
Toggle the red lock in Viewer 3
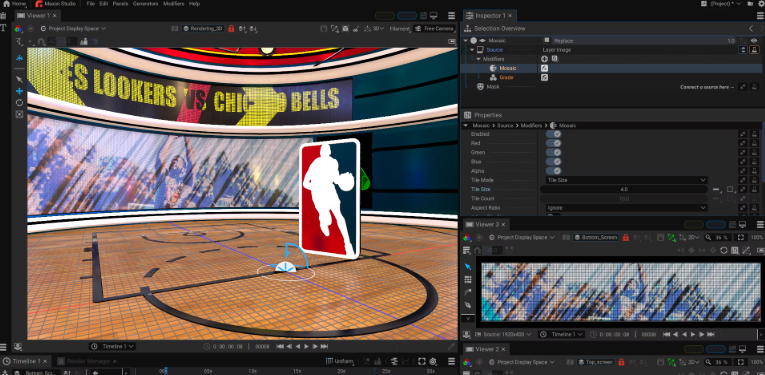pos(626,237)
